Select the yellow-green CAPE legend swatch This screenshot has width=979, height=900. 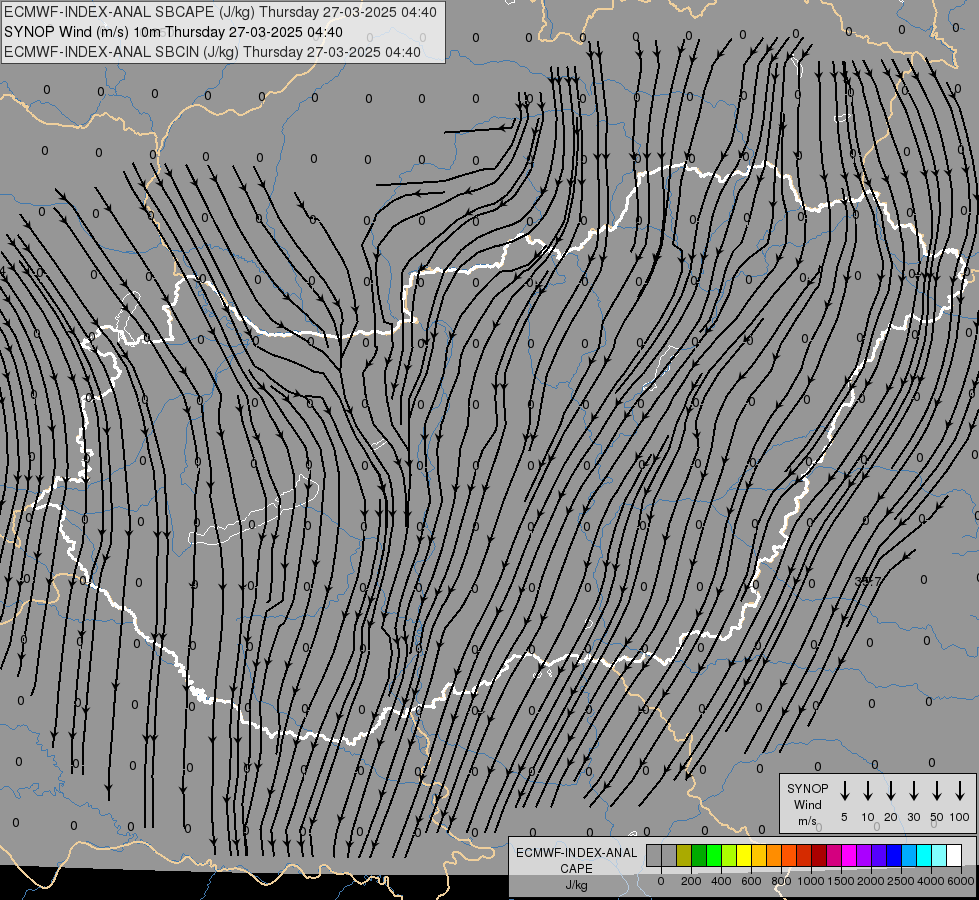click(729, 855)
